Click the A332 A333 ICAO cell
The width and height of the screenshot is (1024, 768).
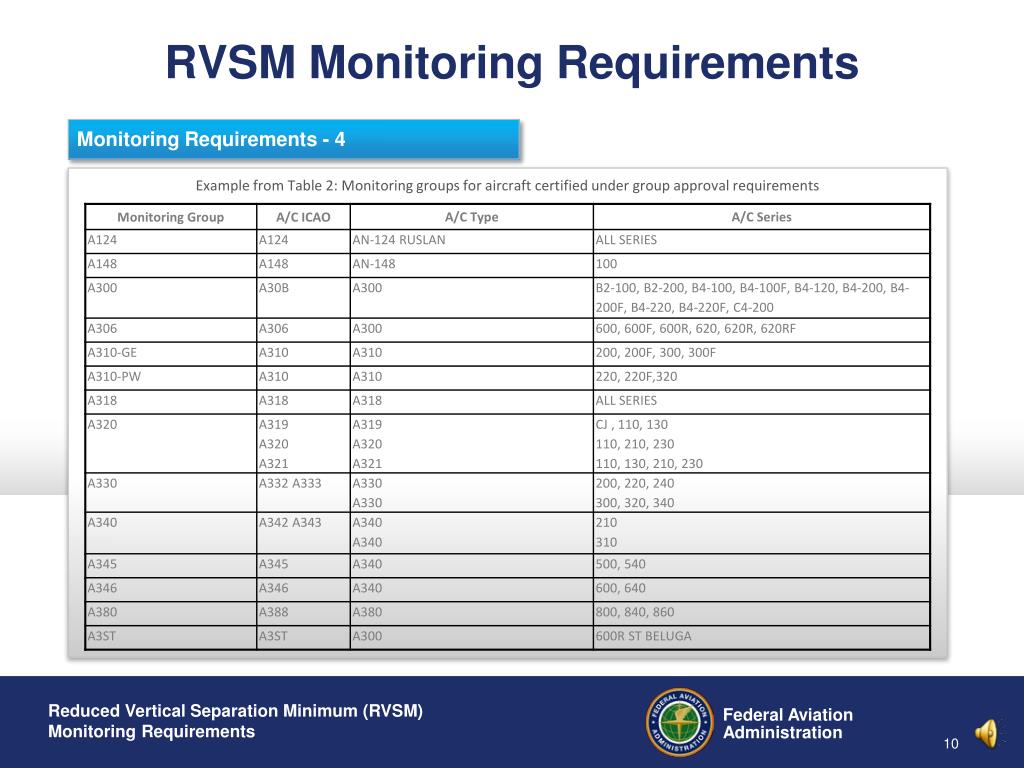click(303, 492)
